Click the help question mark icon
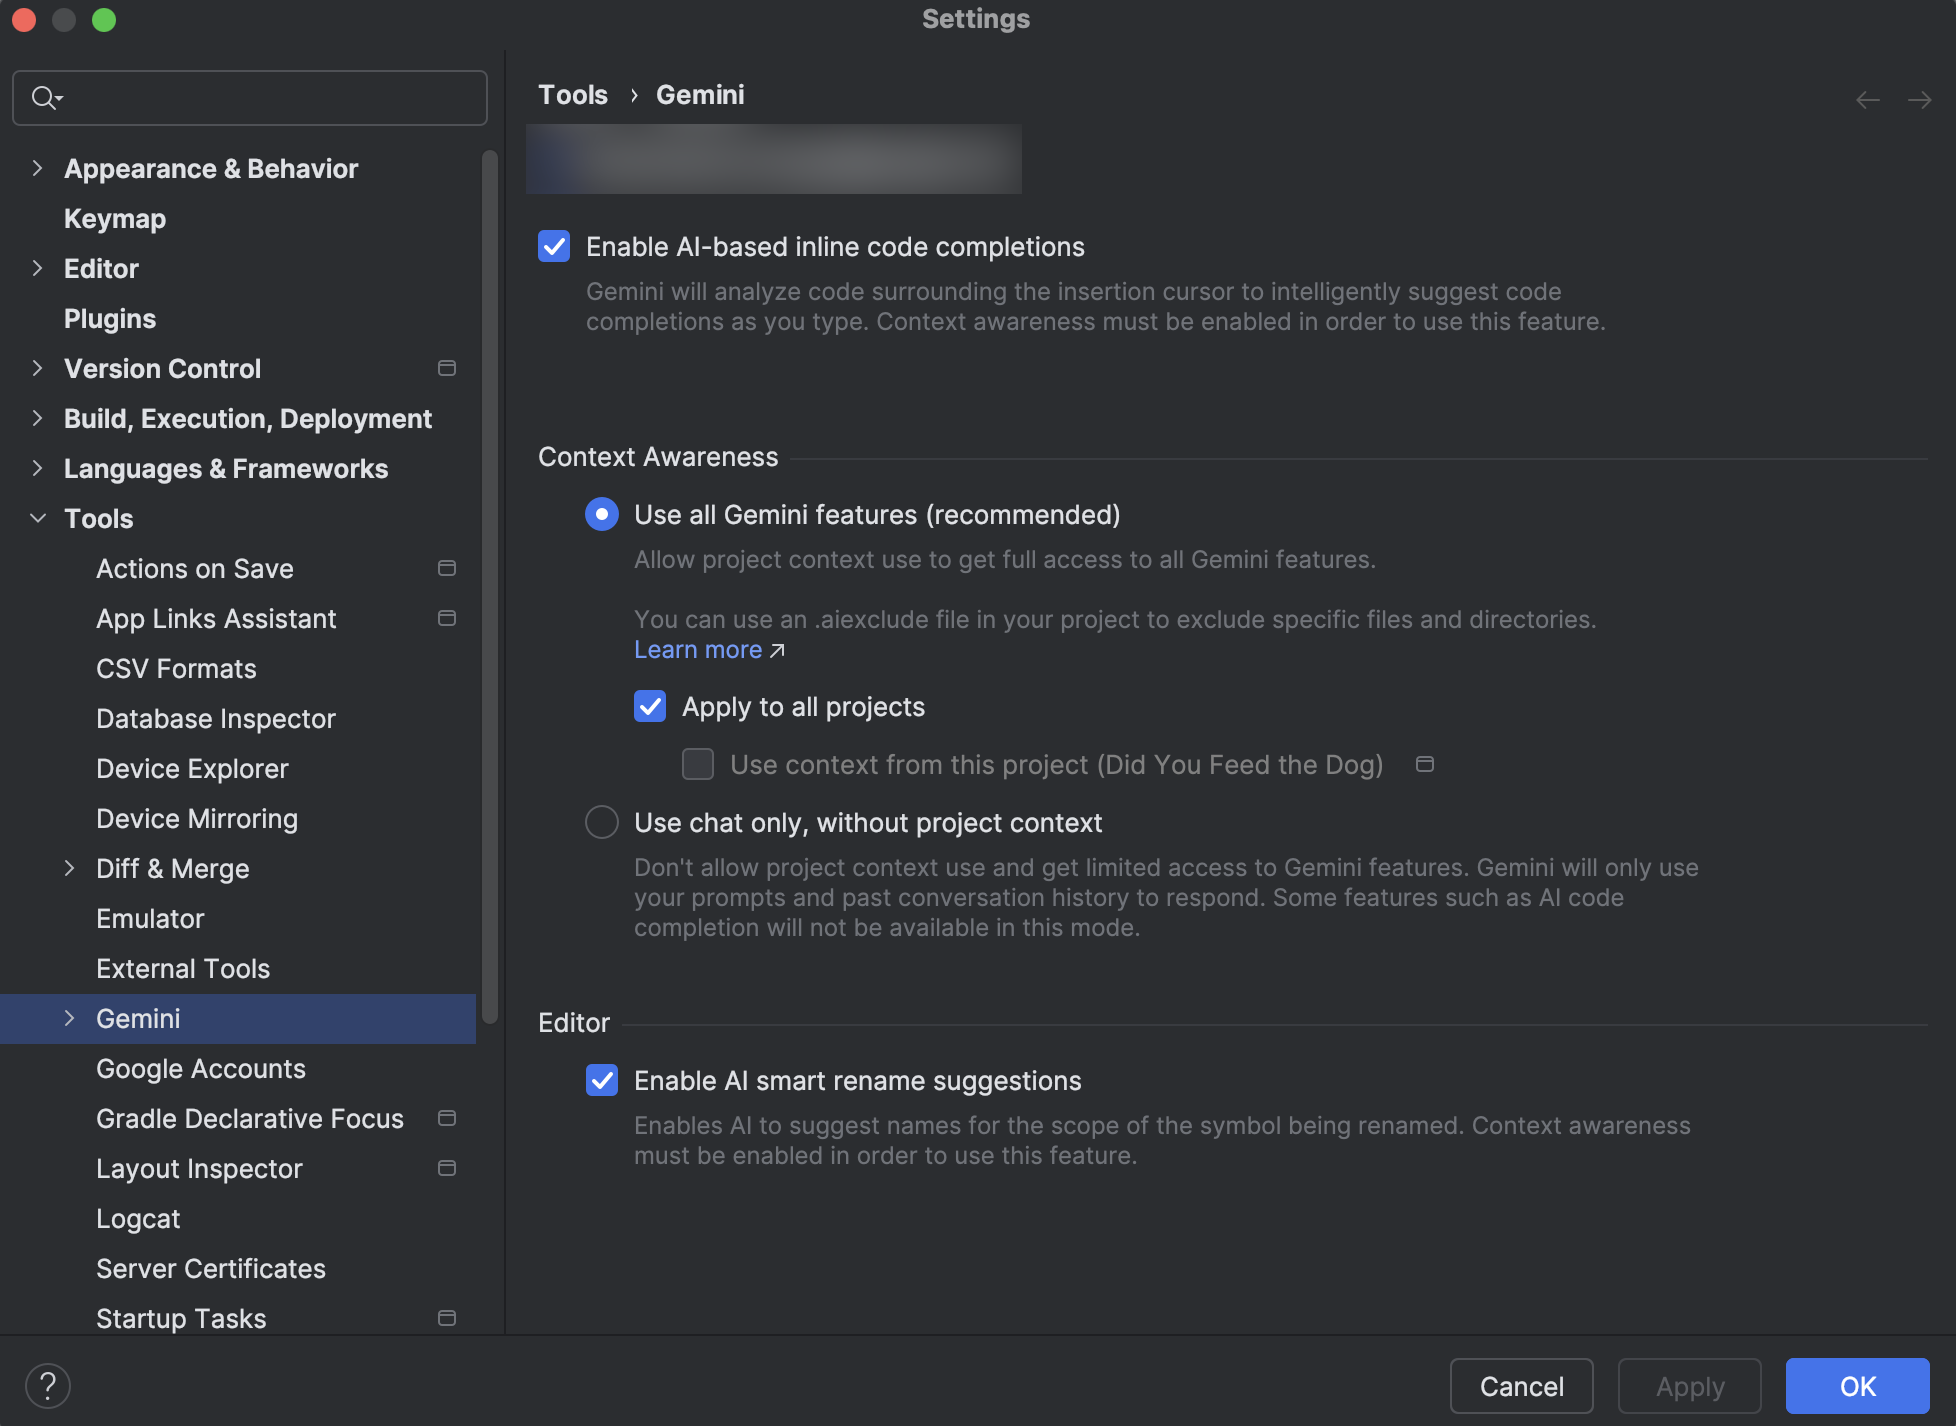Screen dimensions: 1956x1426 click(47, 1386)
